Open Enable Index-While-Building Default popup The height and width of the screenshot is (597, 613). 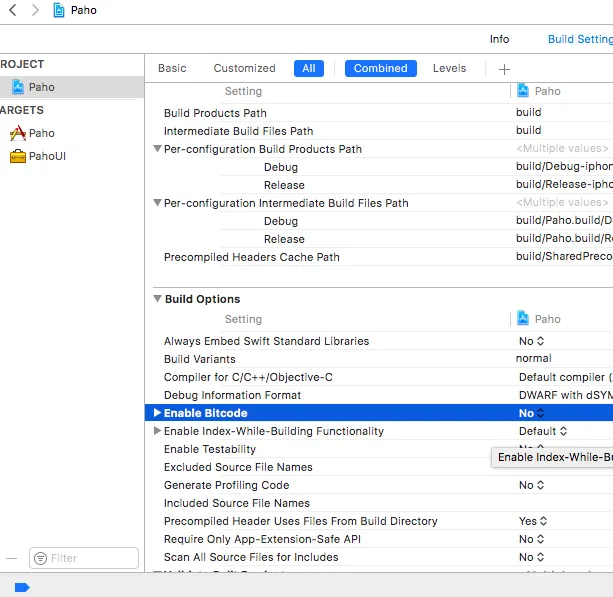coord(543,431)
